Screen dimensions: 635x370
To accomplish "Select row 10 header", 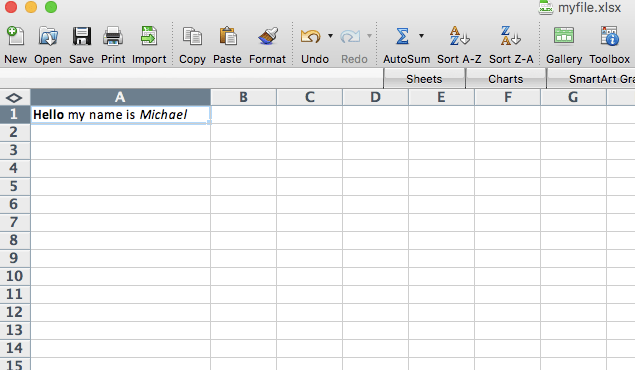I will pos(15,276).
